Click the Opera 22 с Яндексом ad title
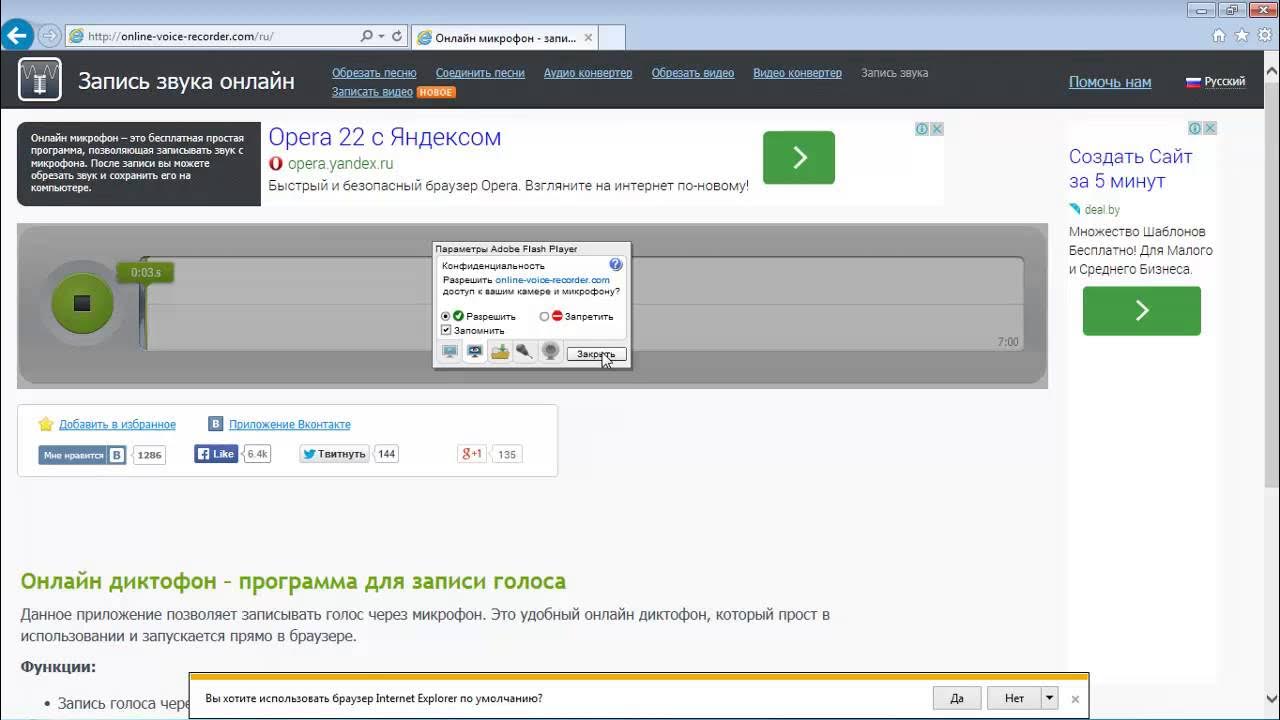1280x720 pixels. coord(385,137)
